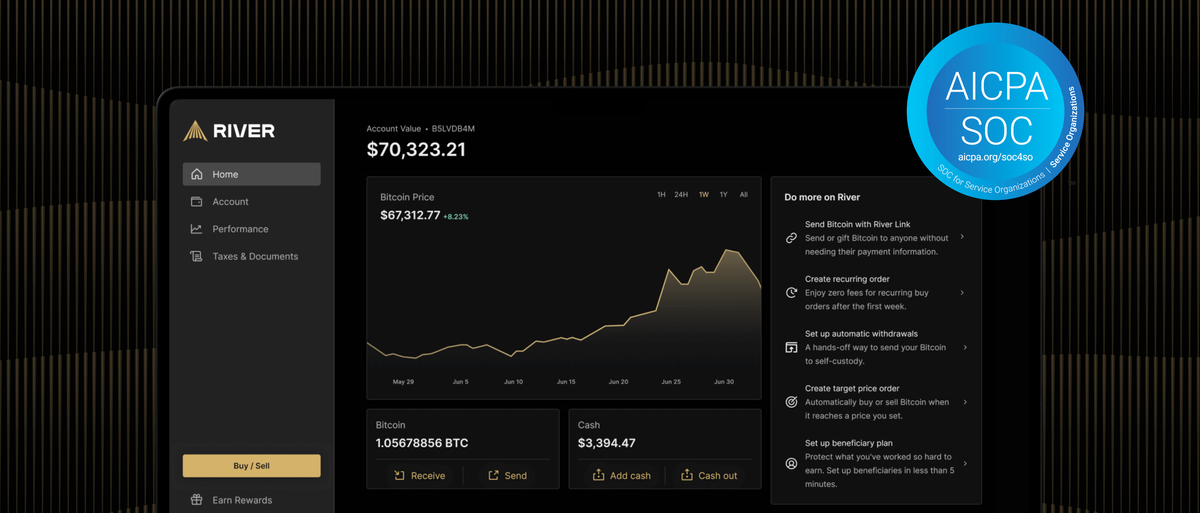Image resolution: width=1200 pixels, height=513 pixels.
Task: Expand Create target price order chevron
Action: point(965,402)
